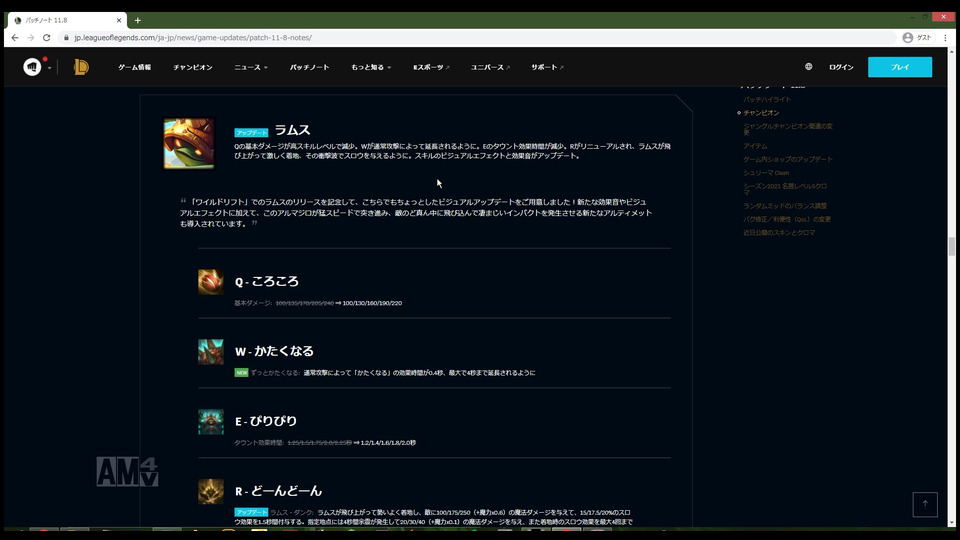The image size is (960, 540).
Task: Click the browser back arrow
Action: (x=15, y=37)
